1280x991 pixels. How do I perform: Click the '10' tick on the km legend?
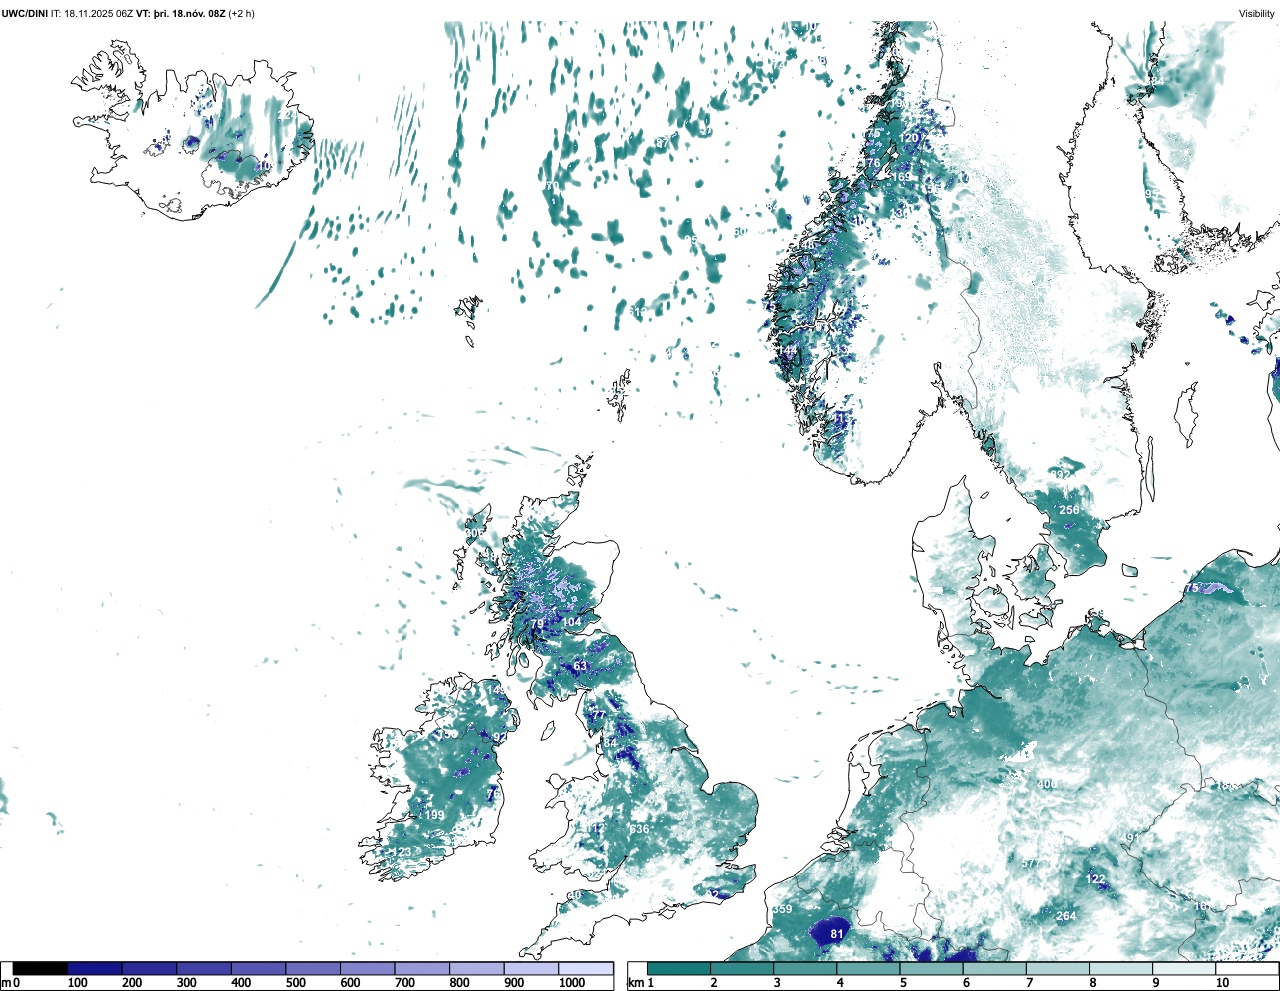[1222, 983]
